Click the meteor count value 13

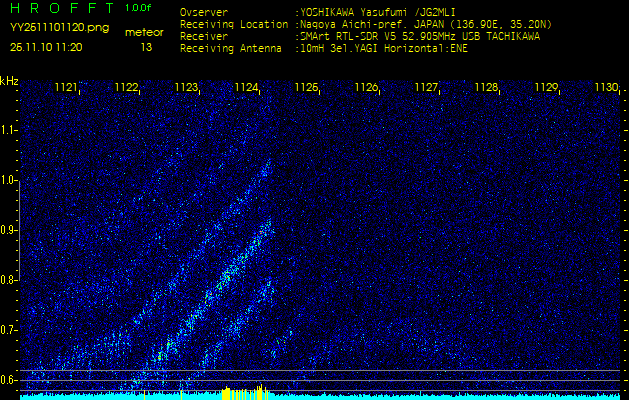tap(146, 47)
